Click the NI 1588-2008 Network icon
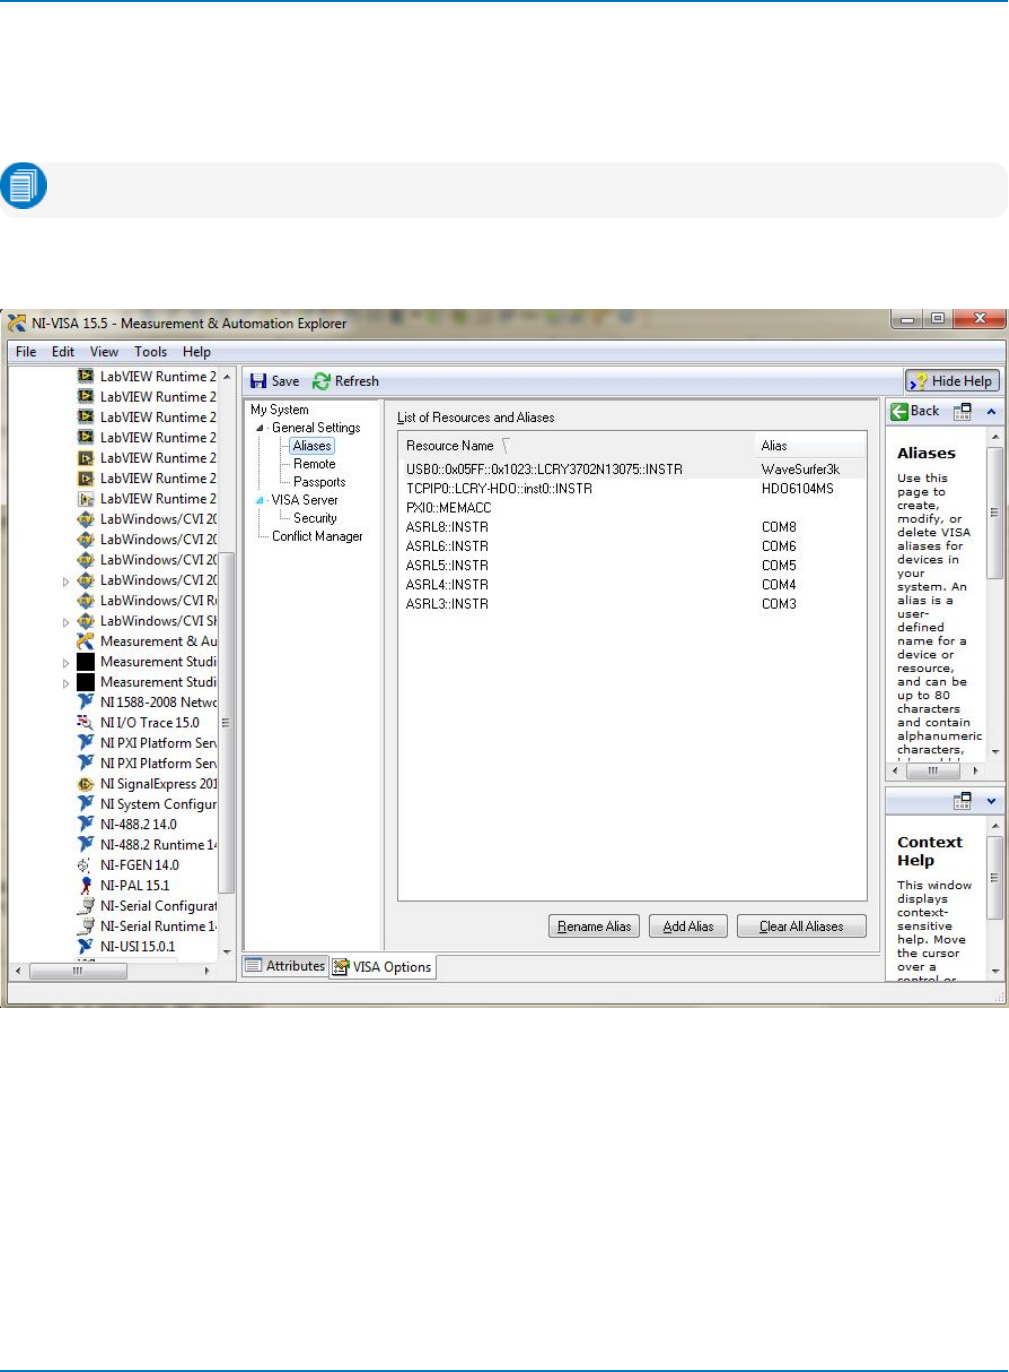This screenshot has height=1372, width=1009. click(86, 702)
